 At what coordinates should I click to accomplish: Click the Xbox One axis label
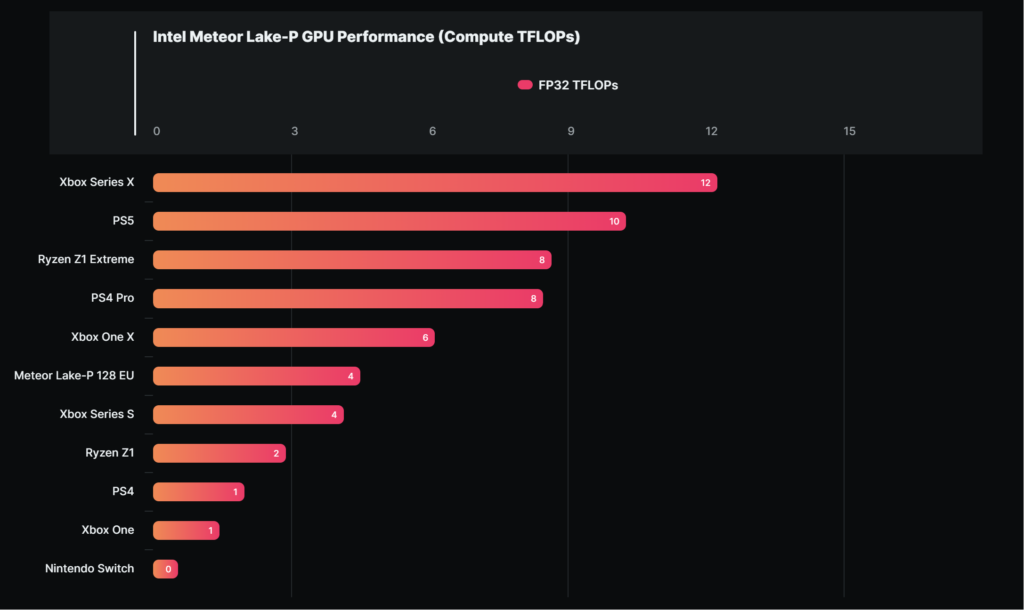108,530
